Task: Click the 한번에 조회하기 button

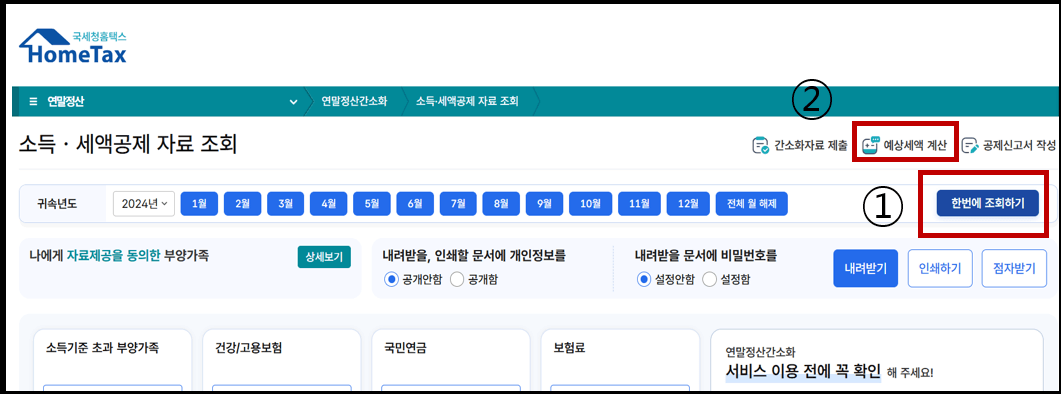Action: [x=987, y=203]
